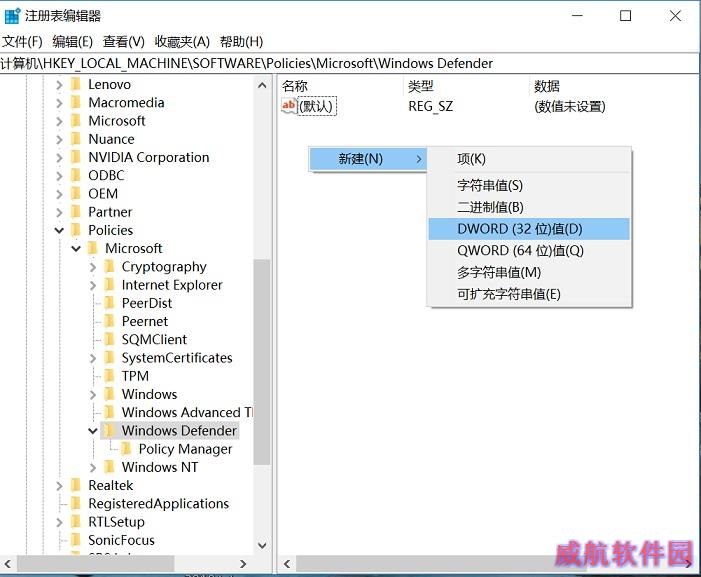
Task: Click the RegisteredApplications folder icon
Action: 76,504
